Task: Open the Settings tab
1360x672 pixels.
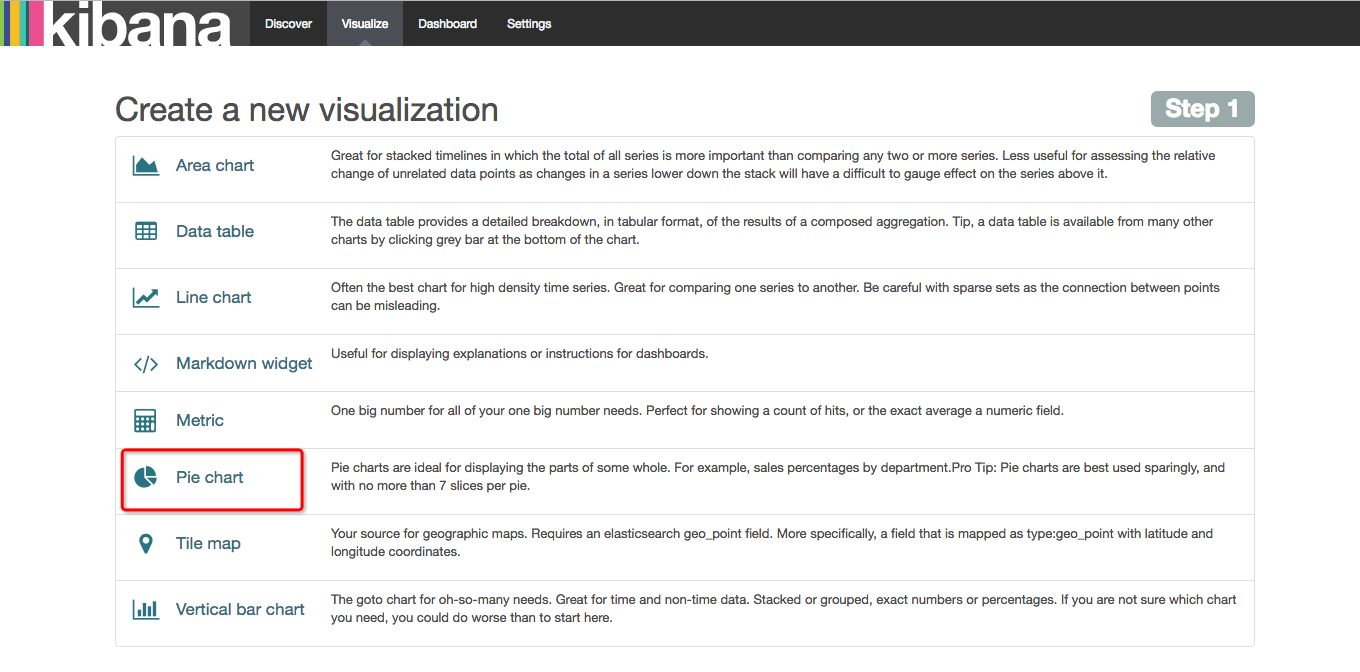Action: pyautogui.click(x=529, y=23)
